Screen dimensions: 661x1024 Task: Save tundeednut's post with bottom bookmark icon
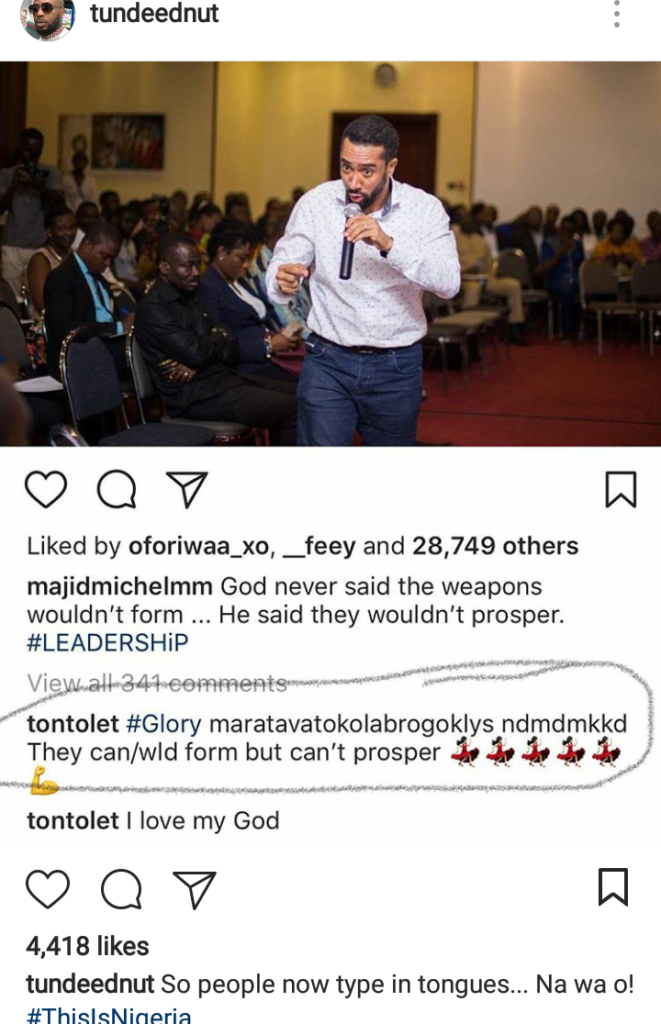point(613,887)
